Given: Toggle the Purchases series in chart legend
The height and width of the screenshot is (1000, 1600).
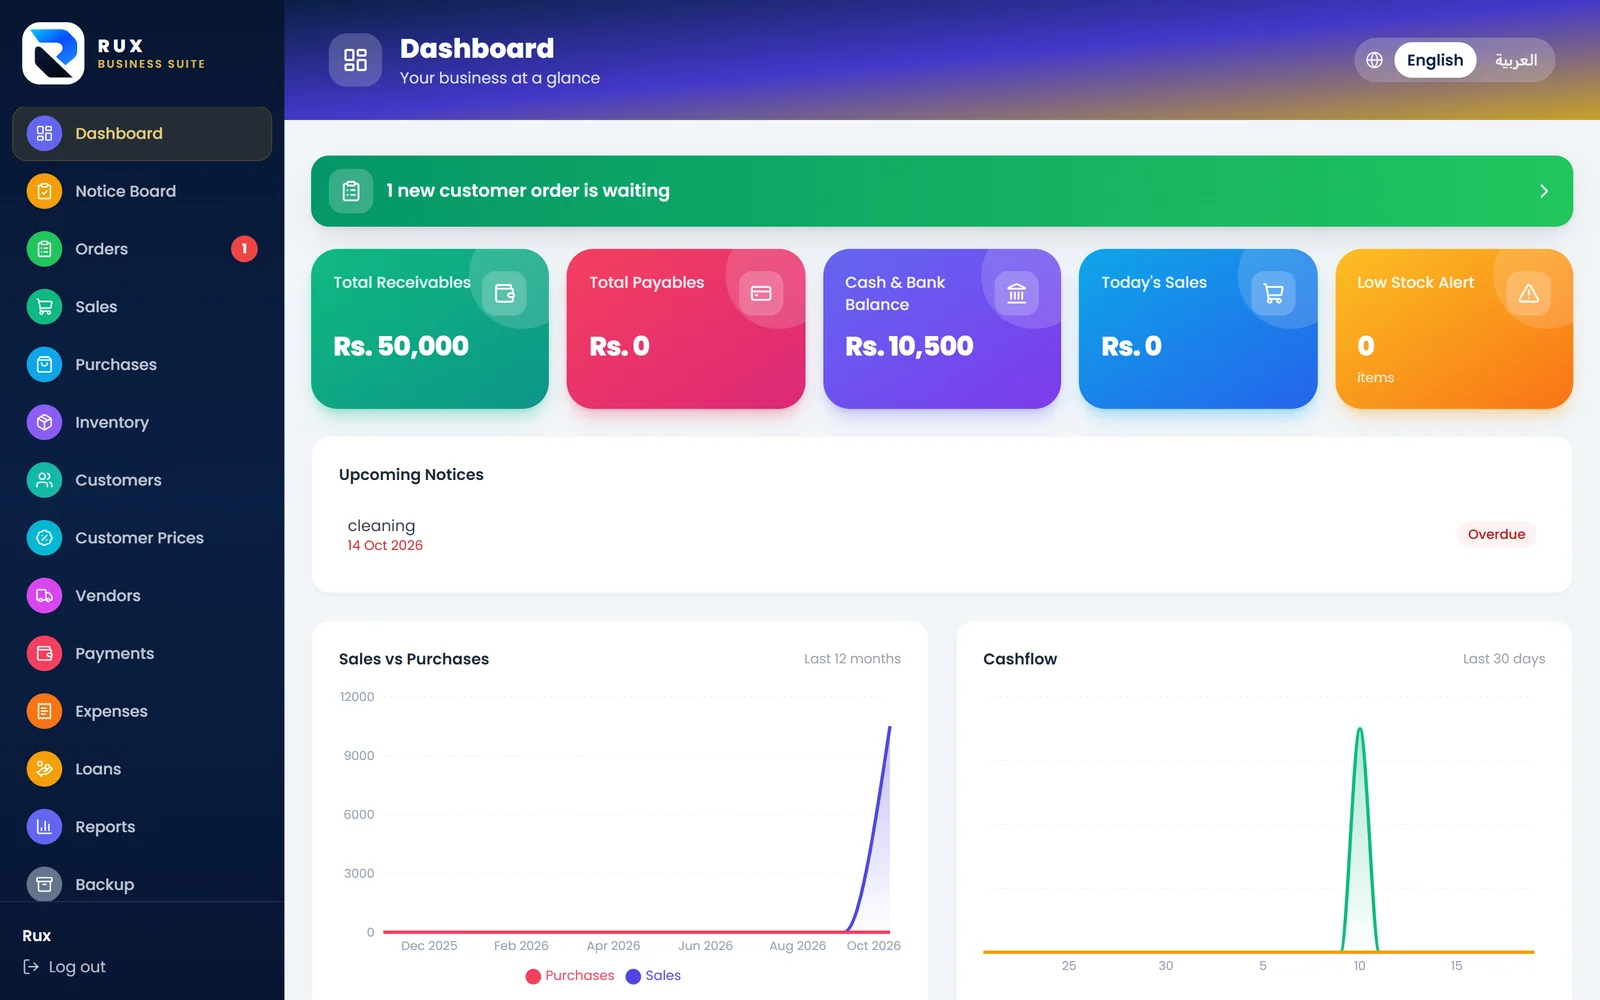Looking at the screenshot, I should coord(570,976).
